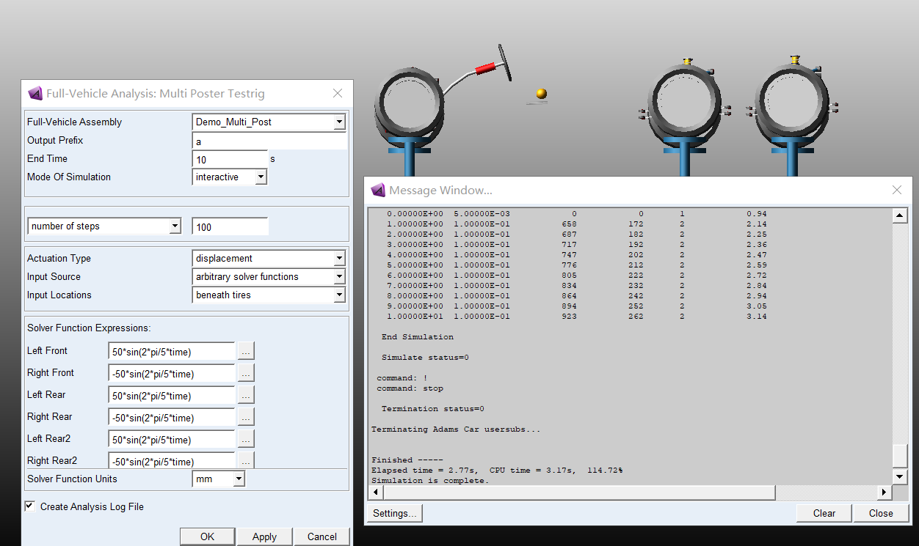
Task: Click the steering wheel in the 3D view
Action: (505, 62)
